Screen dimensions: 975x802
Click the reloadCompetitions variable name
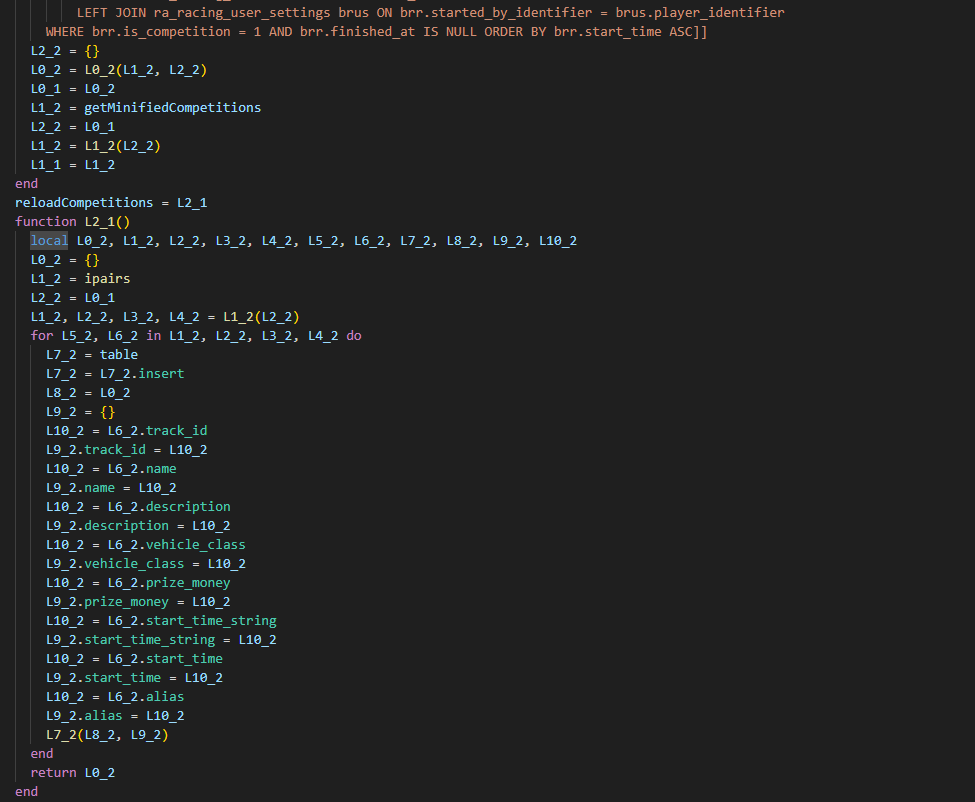[84, 202]
